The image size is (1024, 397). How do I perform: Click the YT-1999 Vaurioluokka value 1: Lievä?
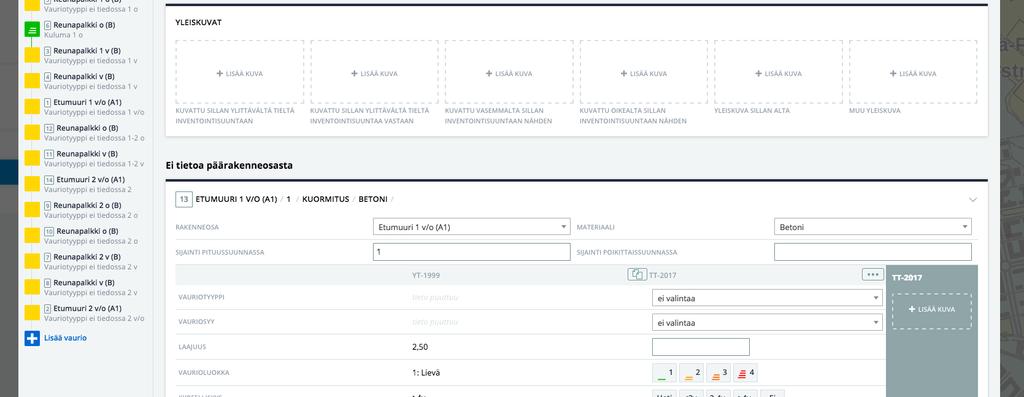click(x=426, y=373)
